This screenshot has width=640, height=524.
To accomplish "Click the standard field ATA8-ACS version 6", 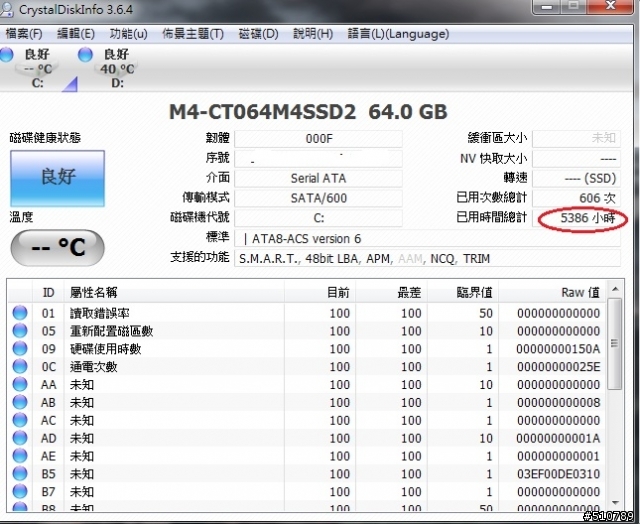I will pyautogui.click(x=427, y=238).
